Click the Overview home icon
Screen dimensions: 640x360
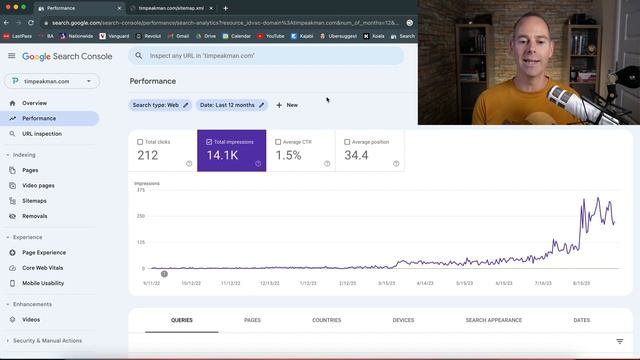(12, 103)
